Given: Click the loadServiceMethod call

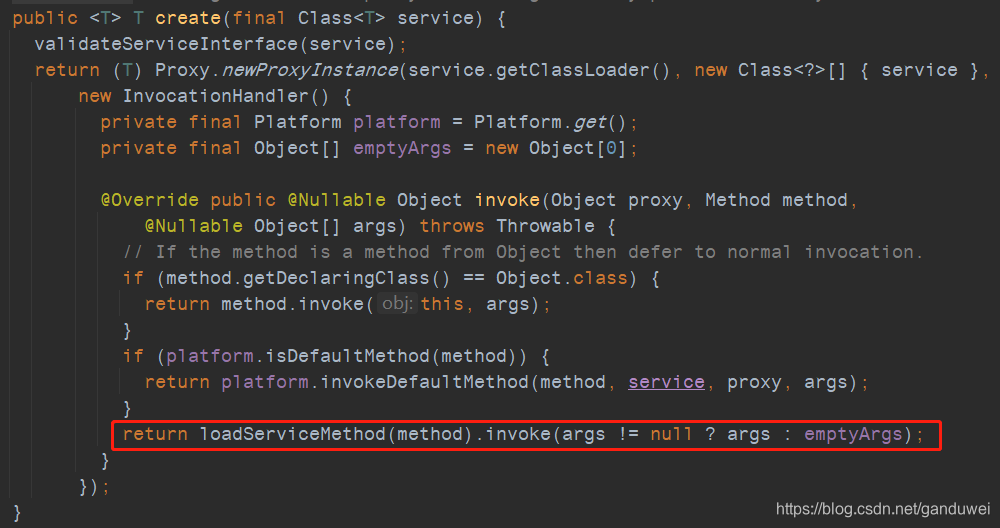Looking at the screenshot, I should coord(293,435).
